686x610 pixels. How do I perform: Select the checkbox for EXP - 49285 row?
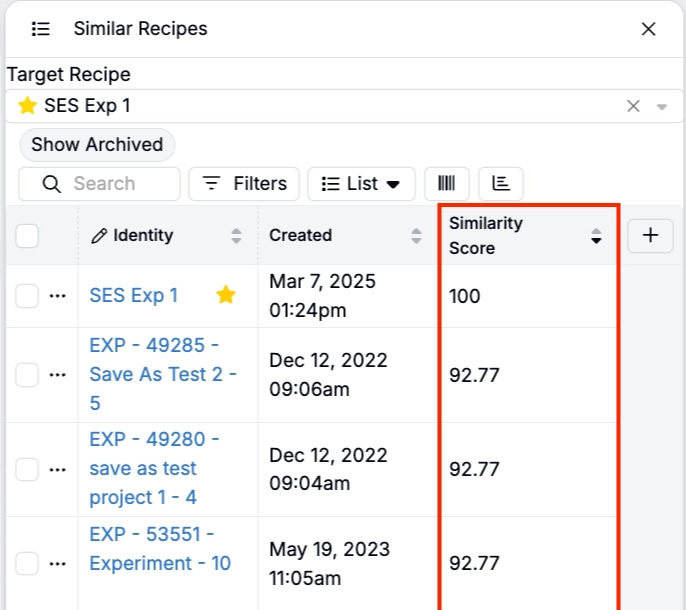(27, 375)
